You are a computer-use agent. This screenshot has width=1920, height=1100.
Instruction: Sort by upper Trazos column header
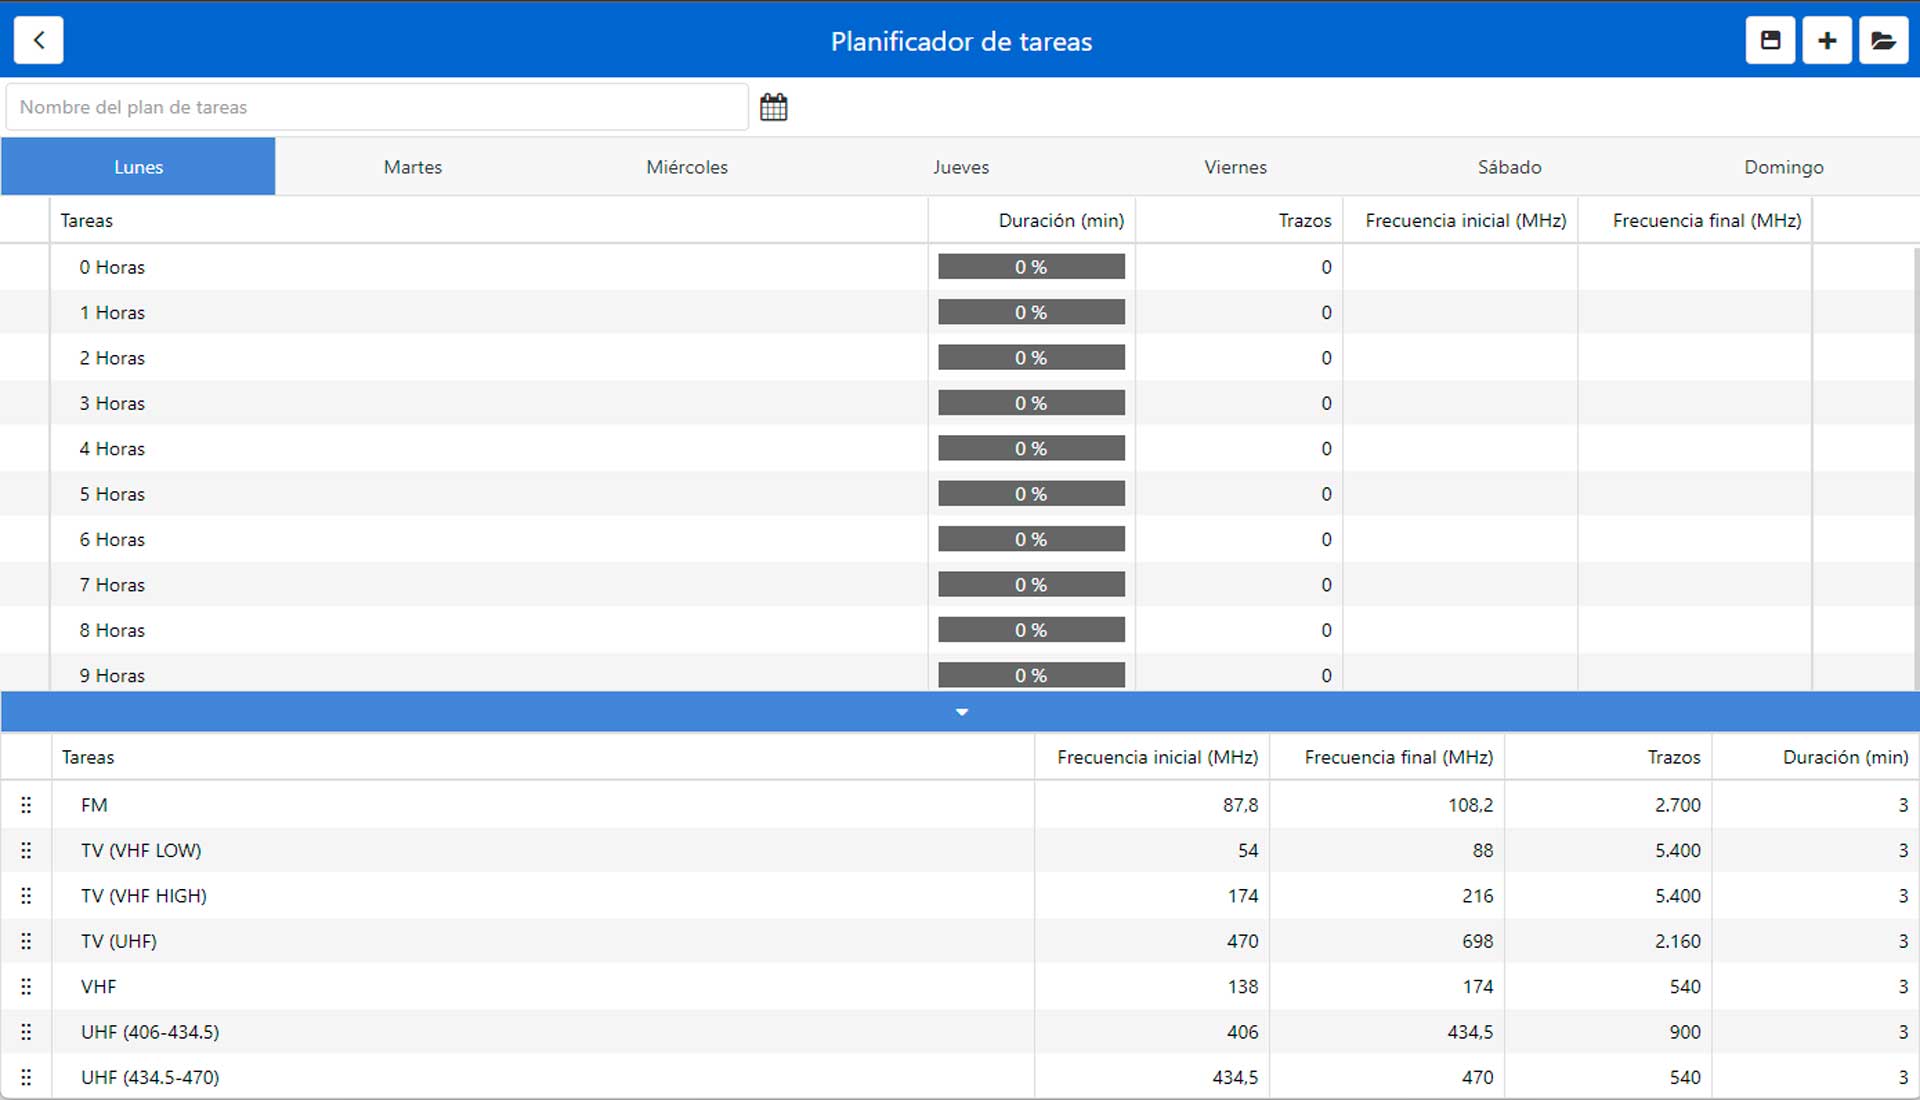[x=1239, y=220]
